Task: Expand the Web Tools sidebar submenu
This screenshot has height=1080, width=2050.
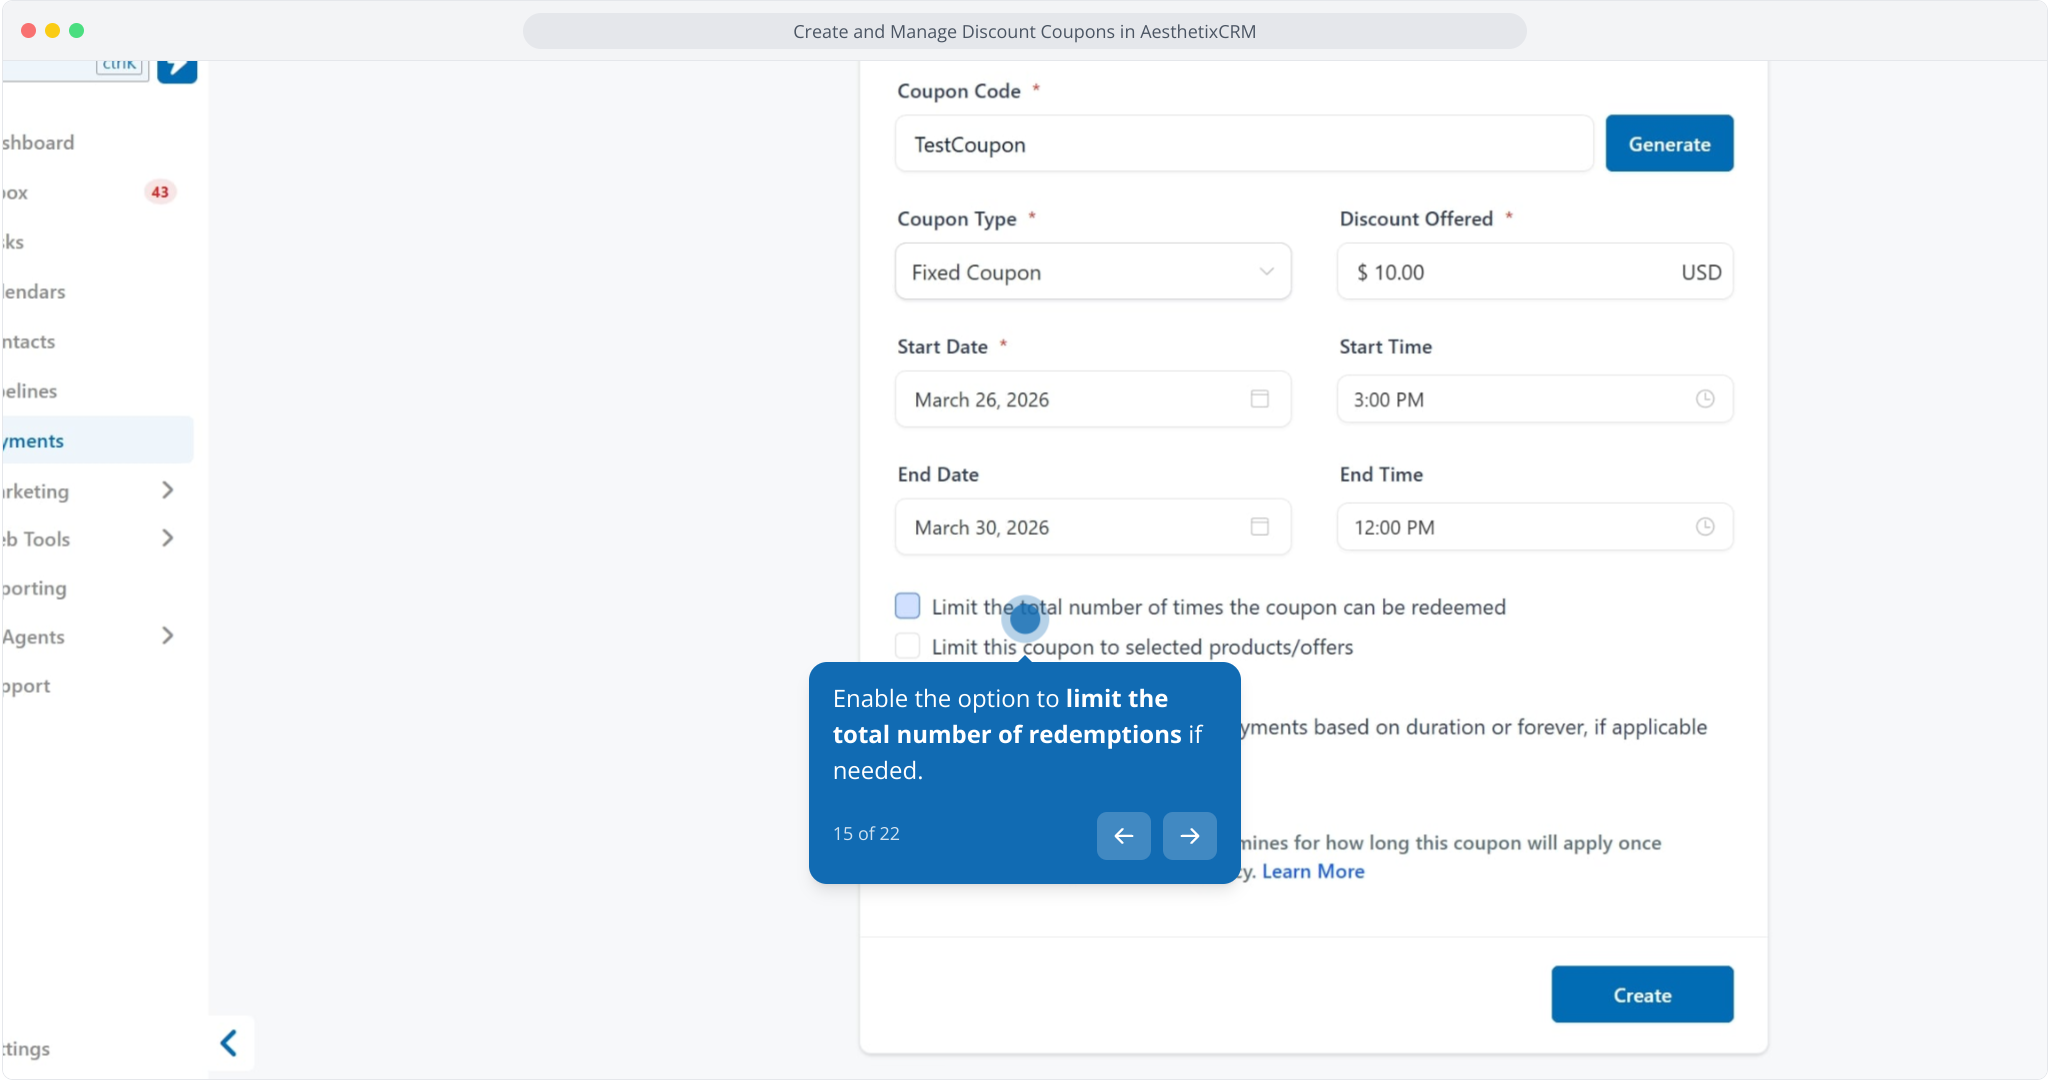Action: tap(167, 538)
